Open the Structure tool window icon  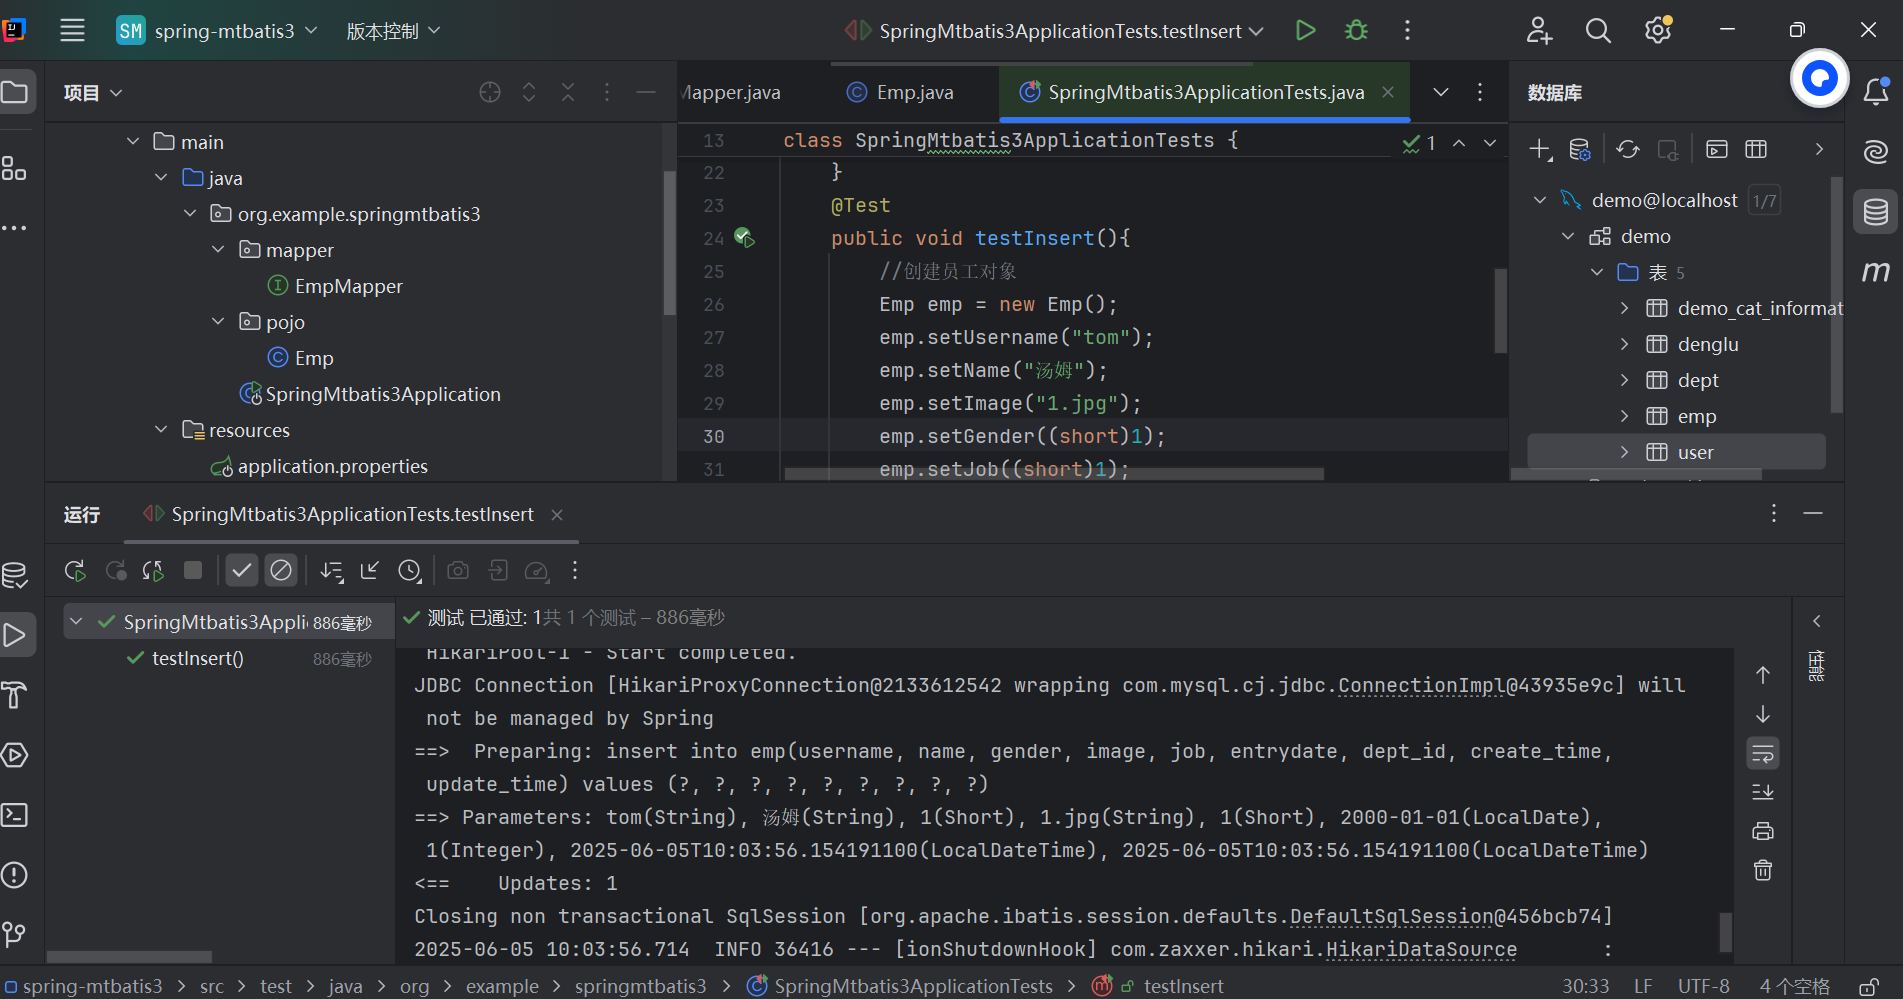point(14,168)
